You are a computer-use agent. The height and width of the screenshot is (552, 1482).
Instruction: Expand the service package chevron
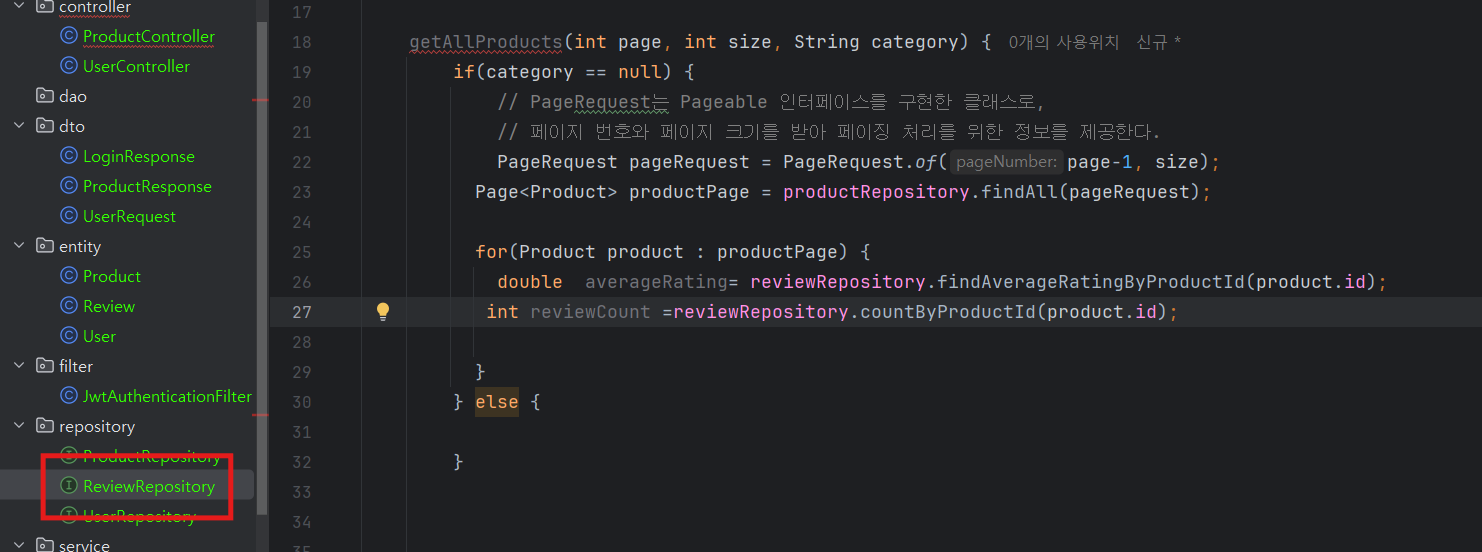pos(19,545)
